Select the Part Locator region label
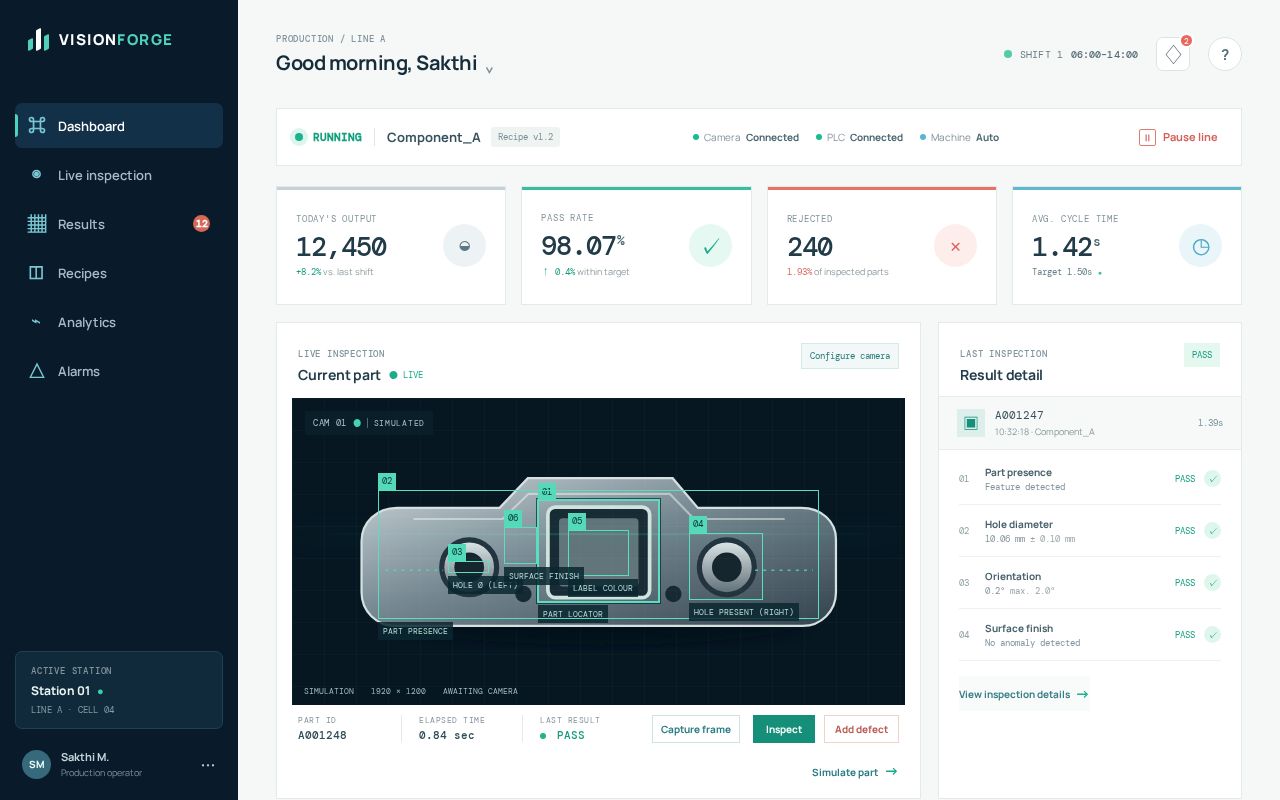 (x=573, y=614)
